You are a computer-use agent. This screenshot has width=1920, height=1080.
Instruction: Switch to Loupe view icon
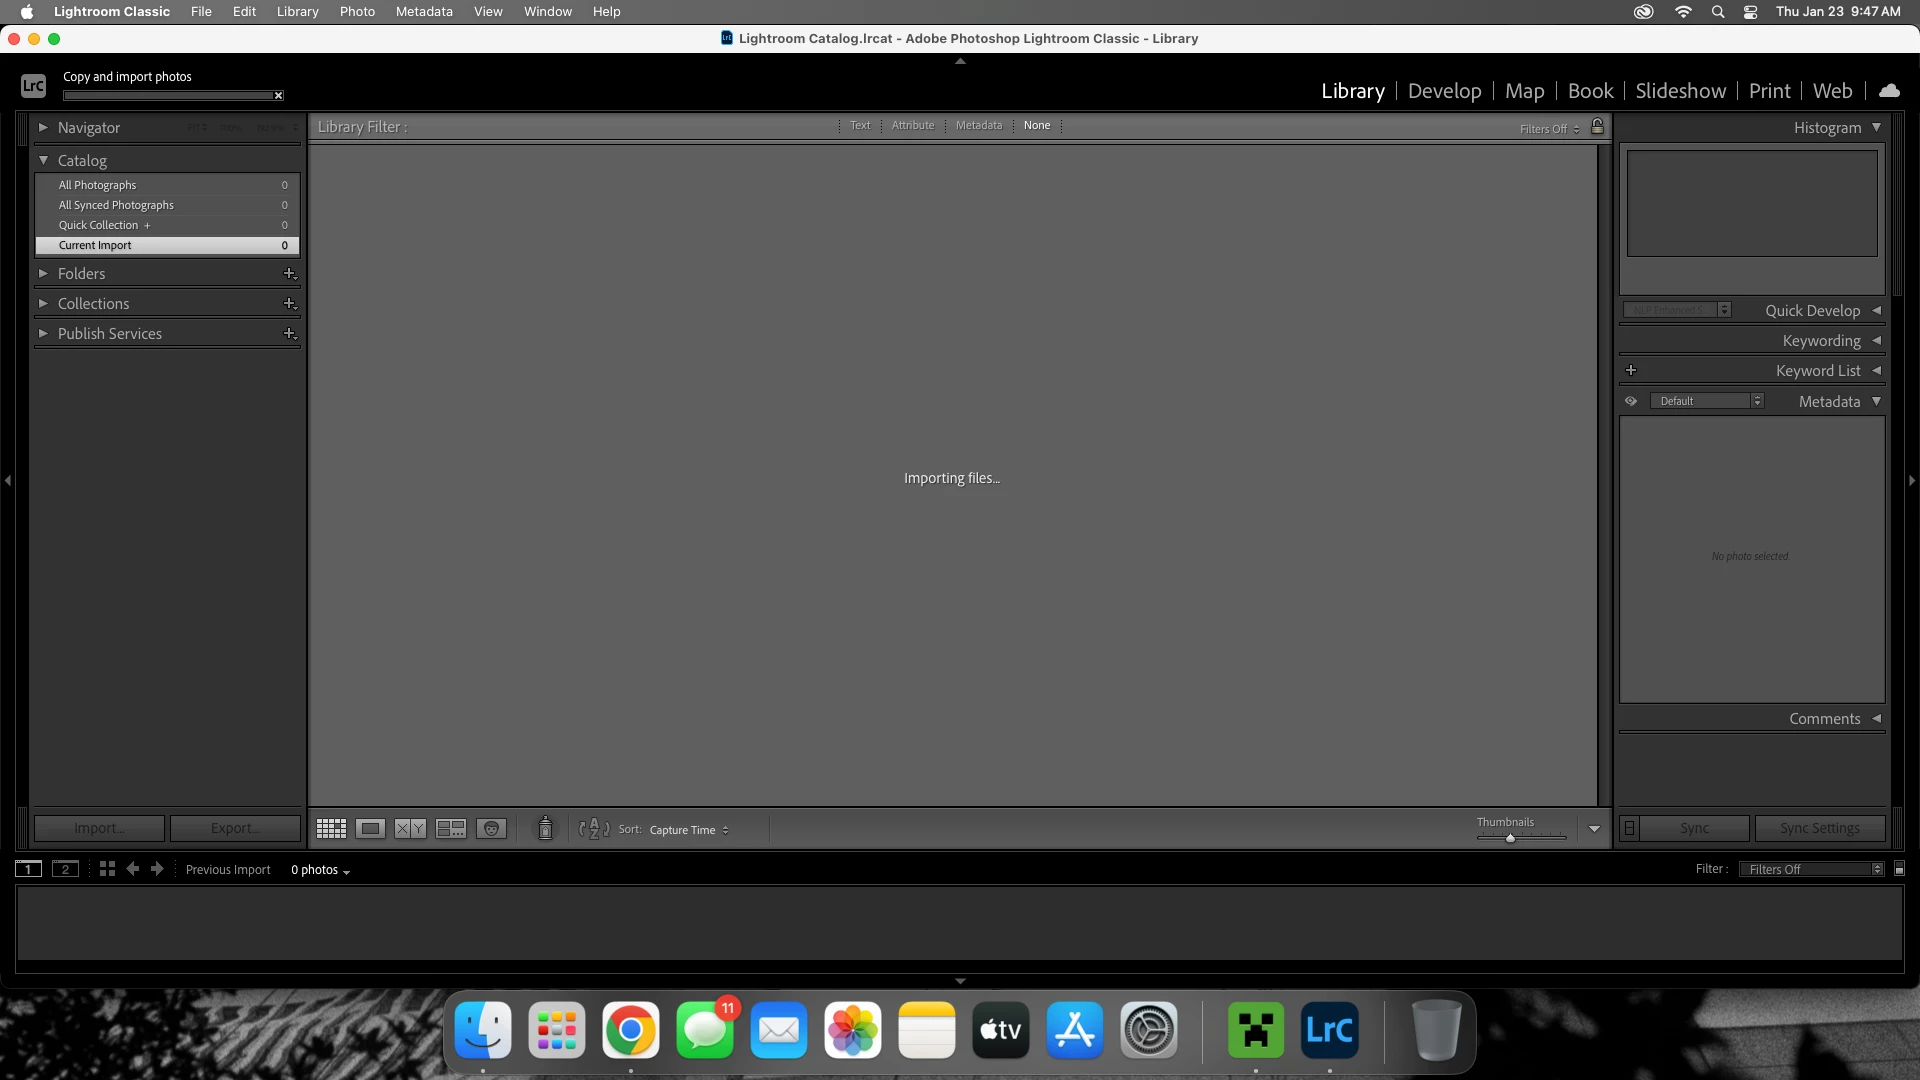[370, 829]
